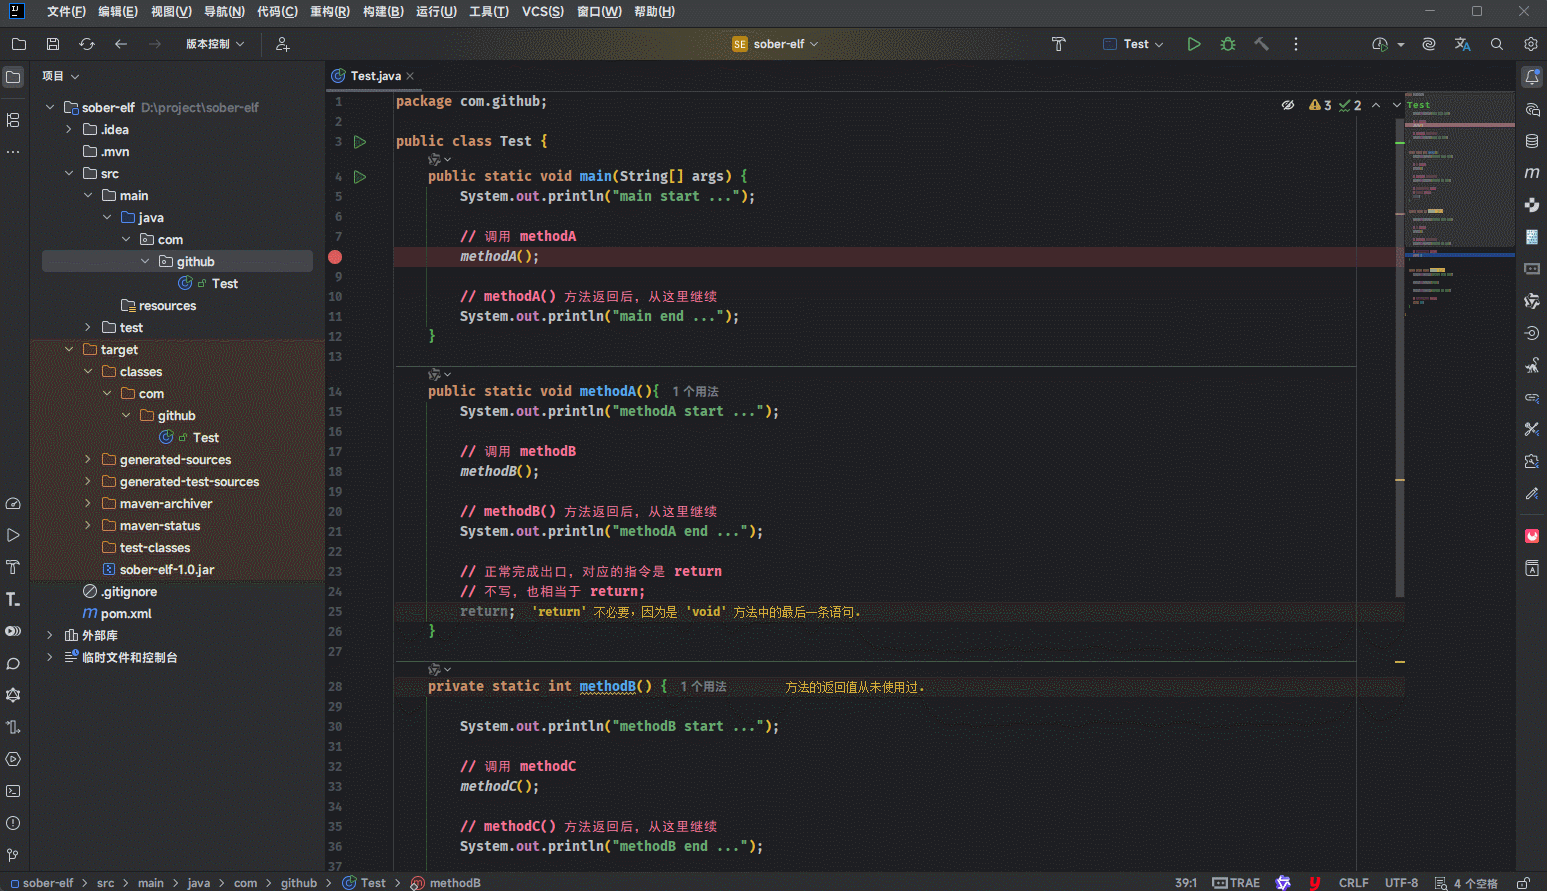The height and width of the screenshot is (891, 1547).
Task: Start debugging with the bug icon
Action: [x=1228, y=44]
